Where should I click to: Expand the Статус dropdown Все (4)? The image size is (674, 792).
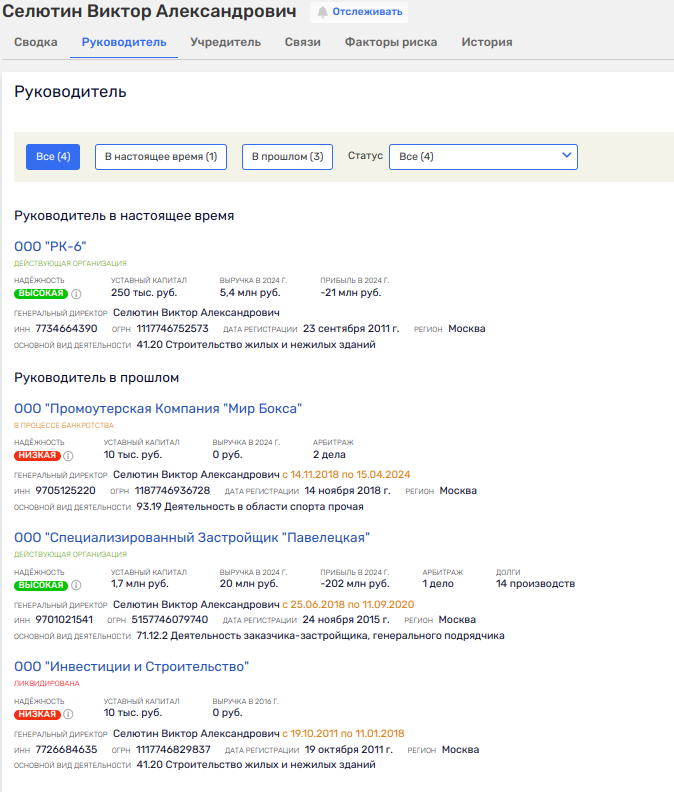483,157
